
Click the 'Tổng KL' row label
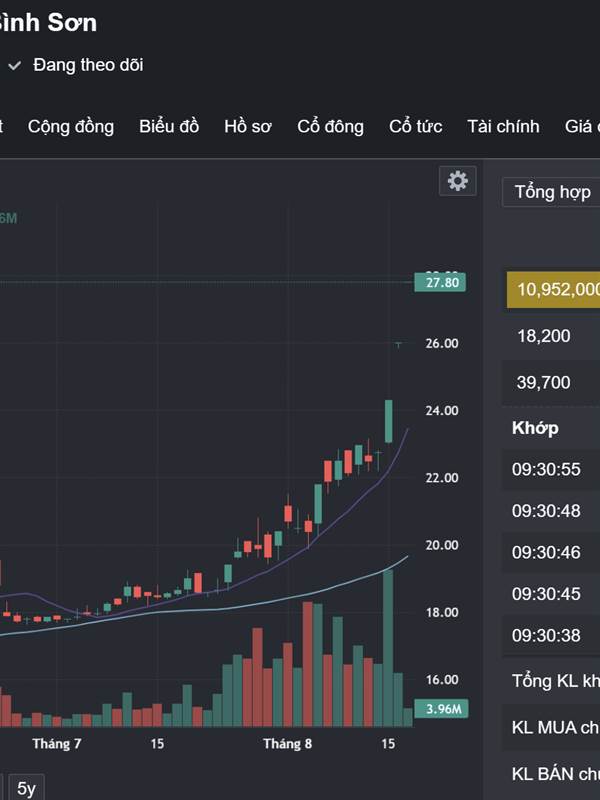pos(556,681)
